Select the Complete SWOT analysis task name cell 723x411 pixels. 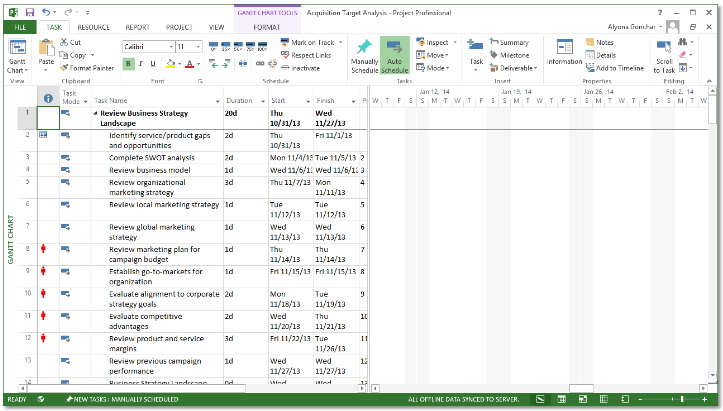point(152,157)
